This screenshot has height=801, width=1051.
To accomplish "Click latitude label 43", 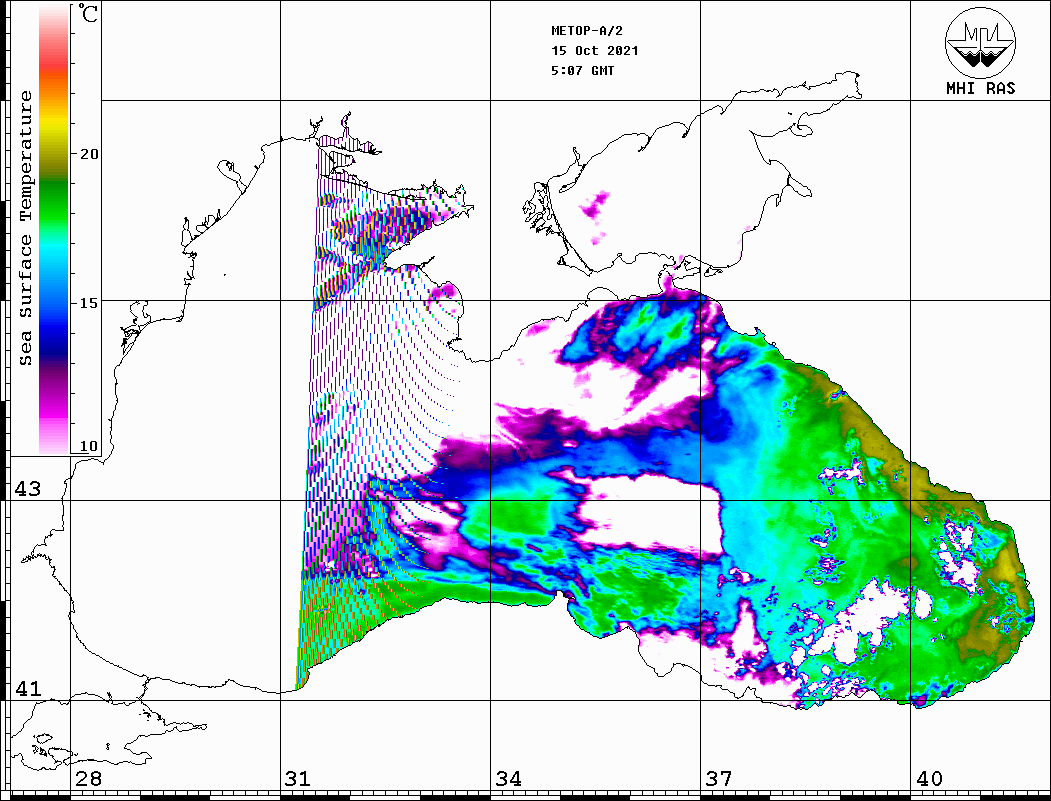I will [x=27, y=489].
